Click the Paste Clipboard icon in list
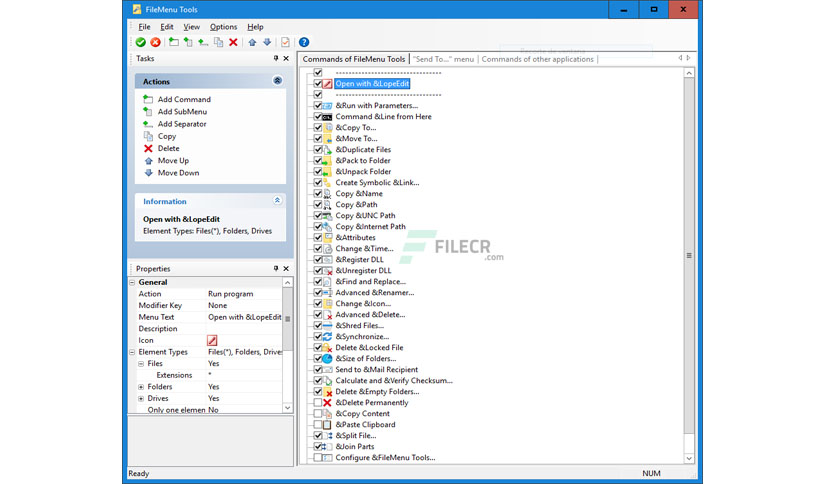Screen dimensions: 836x484 point(327,424)
